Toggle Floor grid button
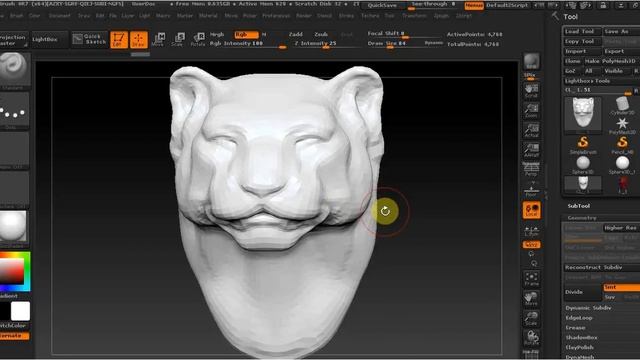640x360 pixels. pos(531,190)
